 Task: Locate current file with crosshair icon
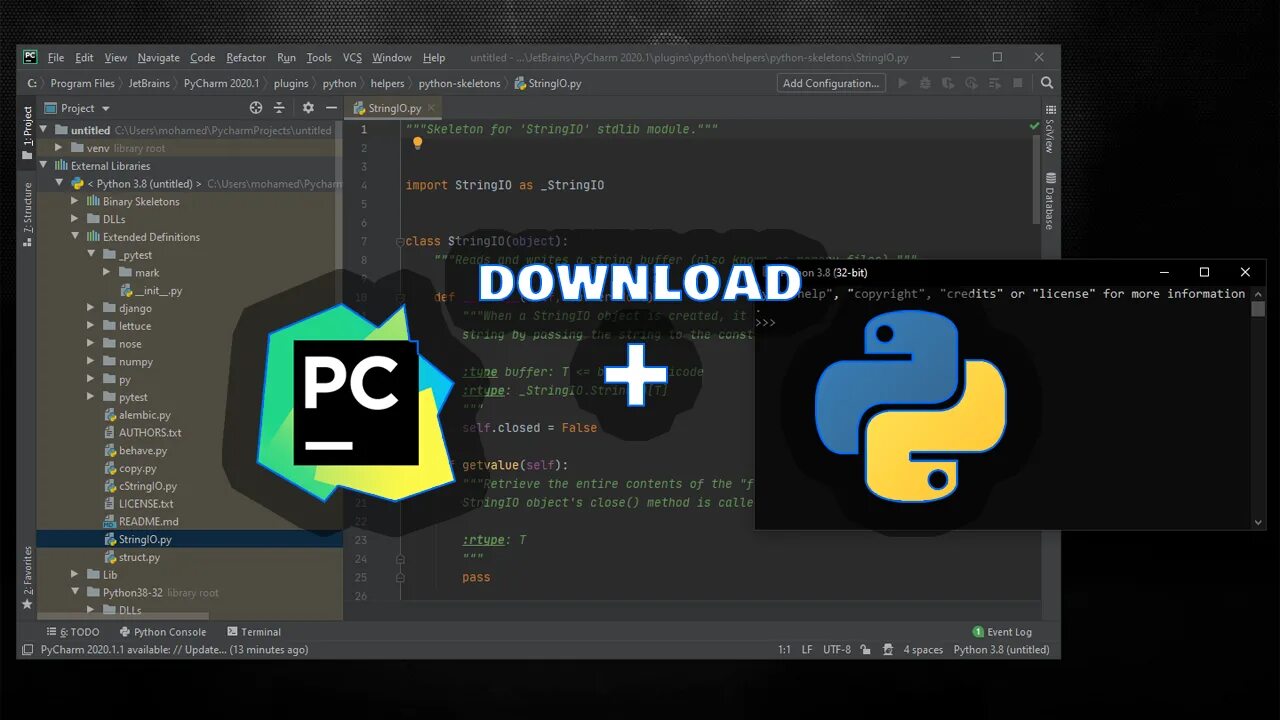(256, 108)
